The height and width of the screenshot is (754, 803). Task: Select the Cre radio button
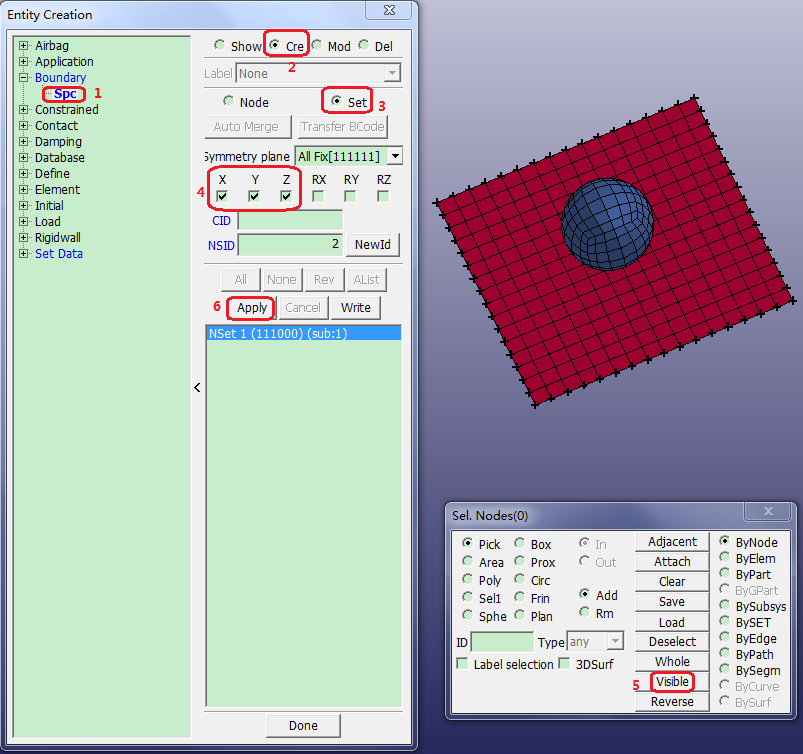point(275,46)
